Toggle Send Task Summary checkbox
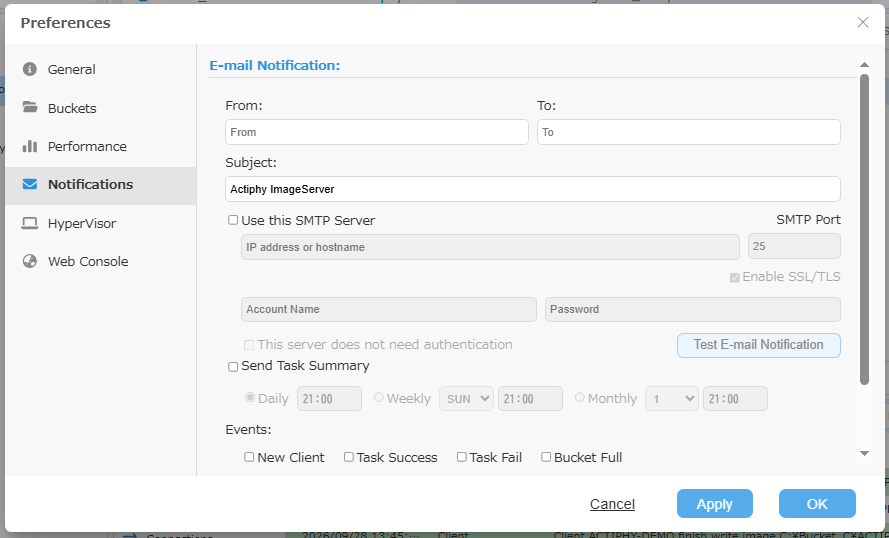Image resolution: width=889 pixels, height=538 pixels. click(x=233, y=367)
